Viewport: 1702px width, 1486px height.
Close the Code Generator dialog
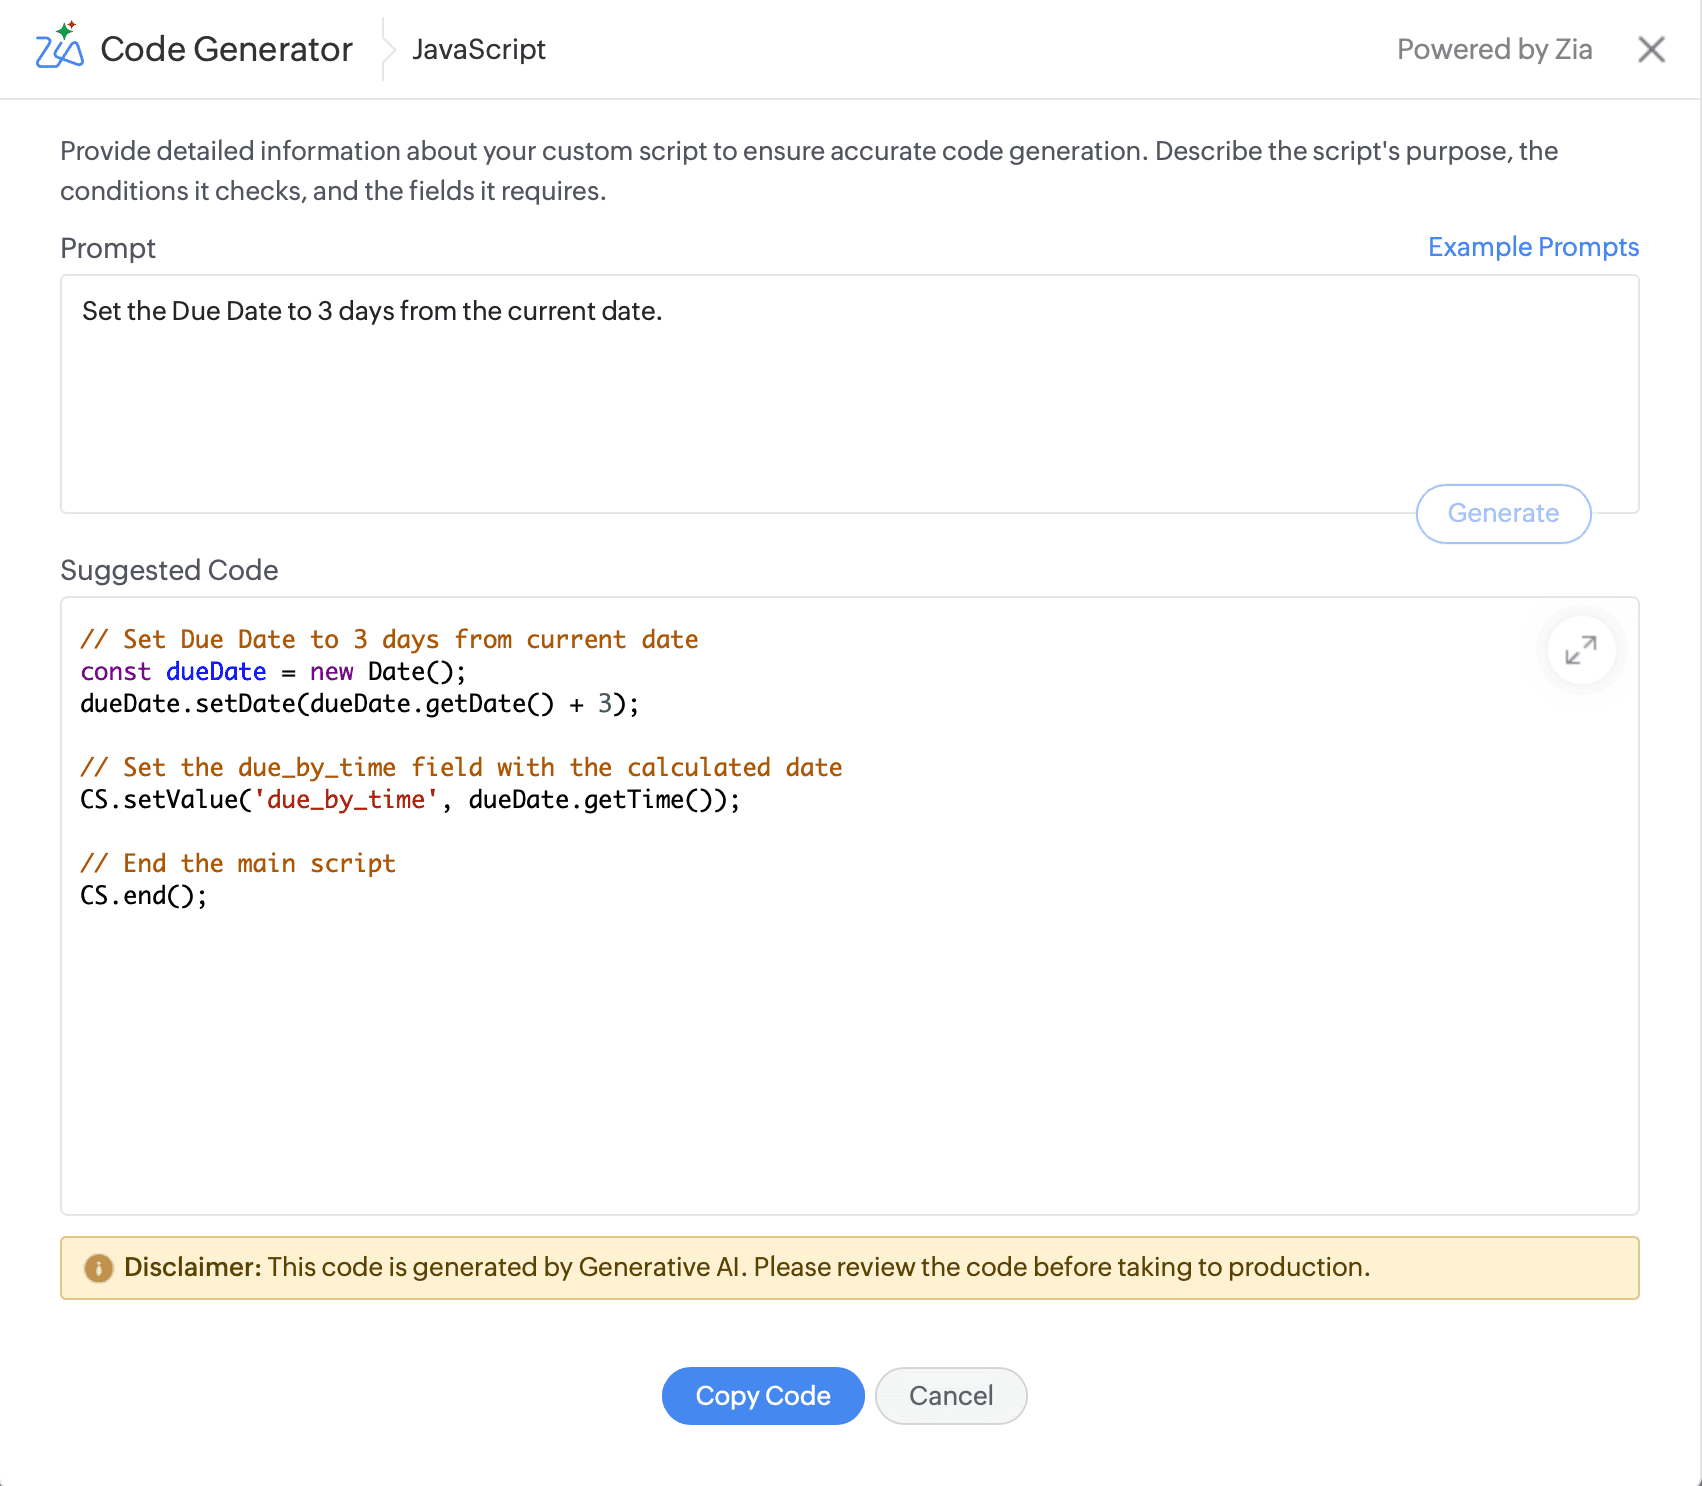(x=1651, y=49)
